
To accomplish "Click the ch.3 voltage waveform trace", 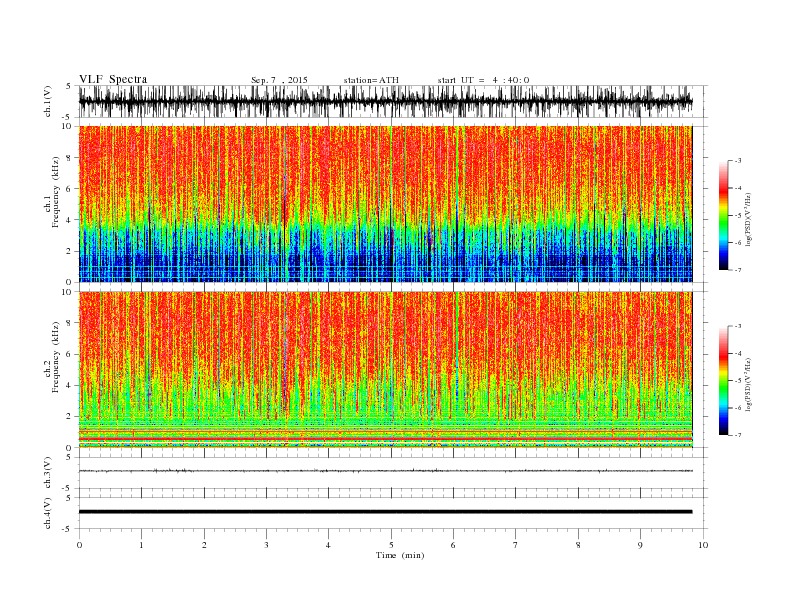I will [385, 471].
